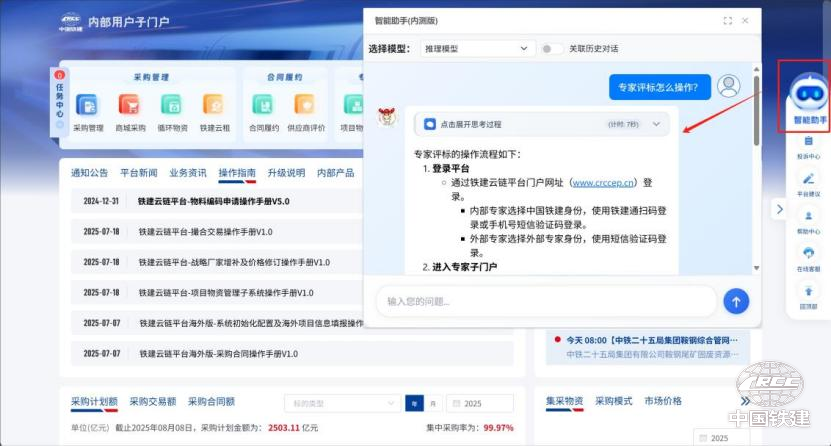The width and height of the screenshot is (831, 446).
Task: Select 采购计划额 tab
Action: (x=94, y=402)
